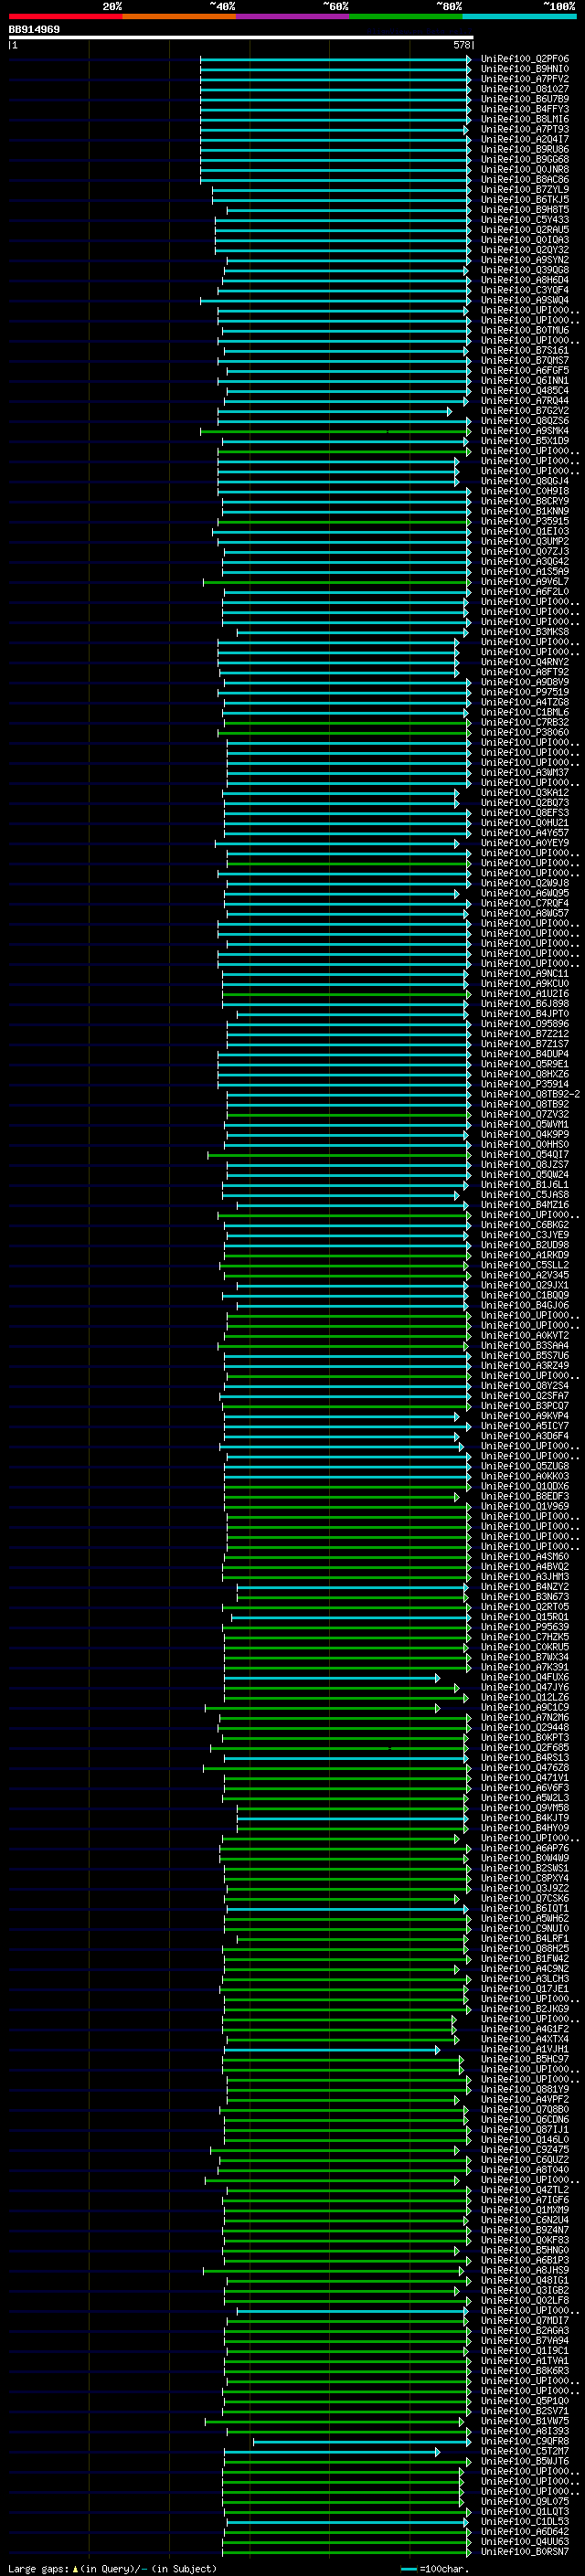The width and height of the screenshot is (585, 2576).
Task: Open the UniRef100_O81027 hit label
Action: coord(525,89)
